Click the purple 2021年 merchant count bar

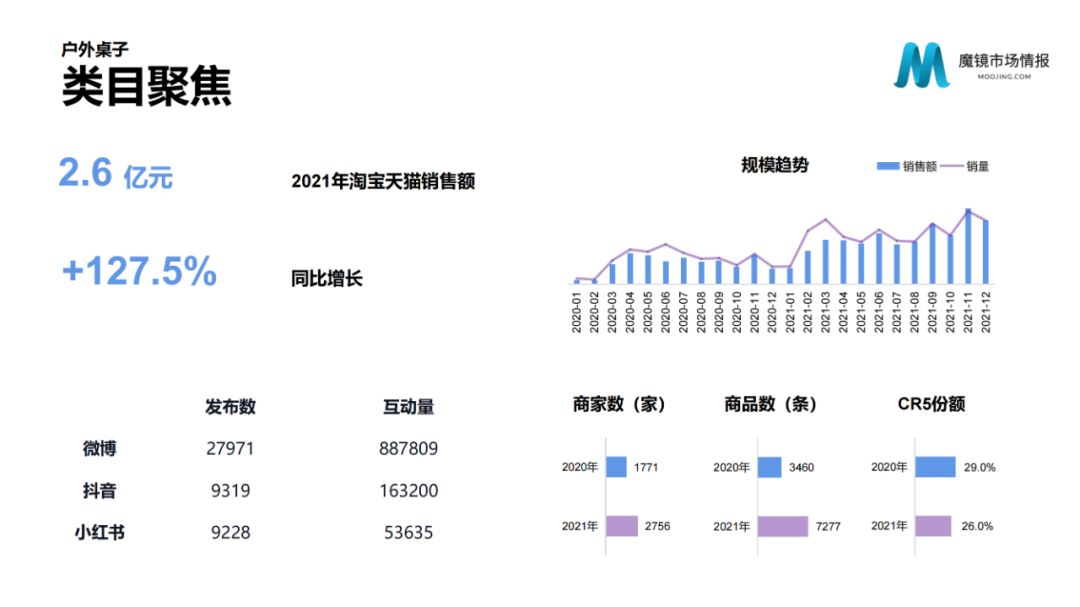pos(622,526)
